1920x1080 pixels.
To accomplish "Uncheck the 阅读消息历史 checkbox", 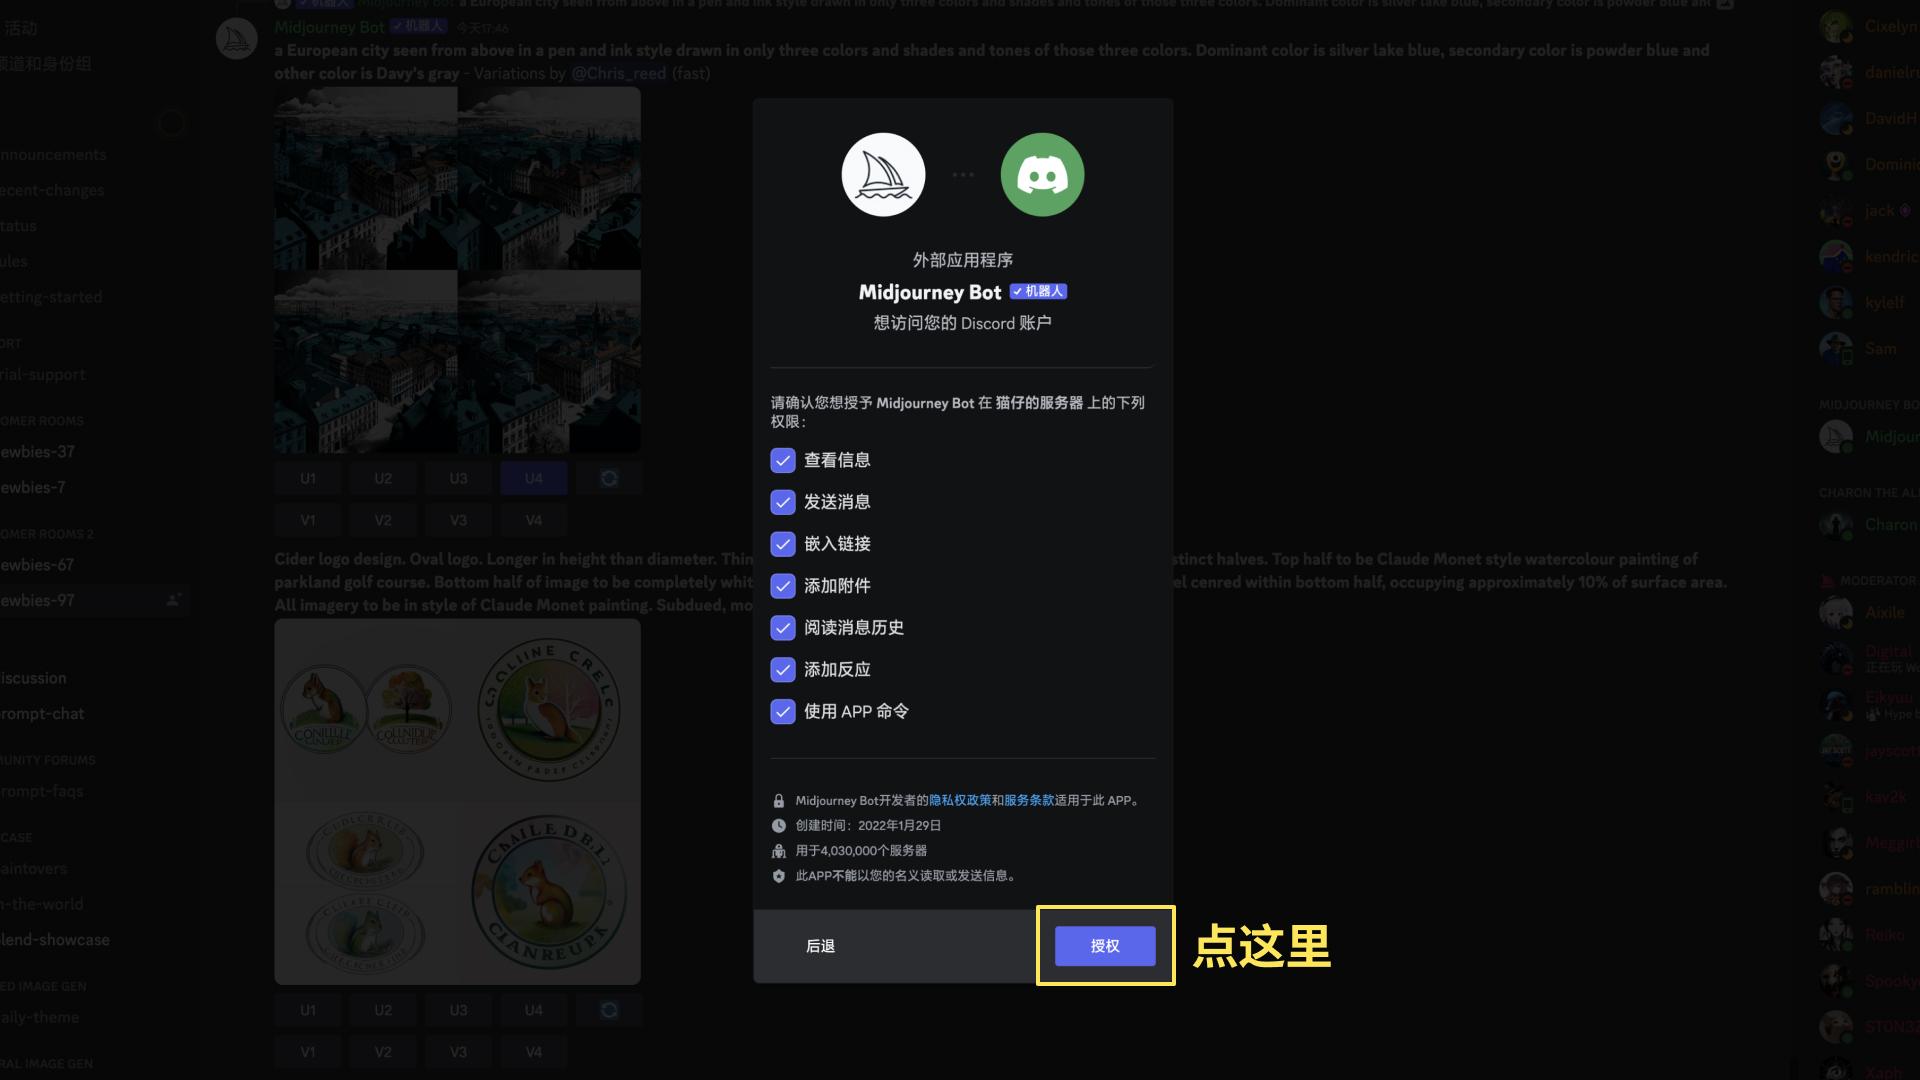I will (783, 628).
